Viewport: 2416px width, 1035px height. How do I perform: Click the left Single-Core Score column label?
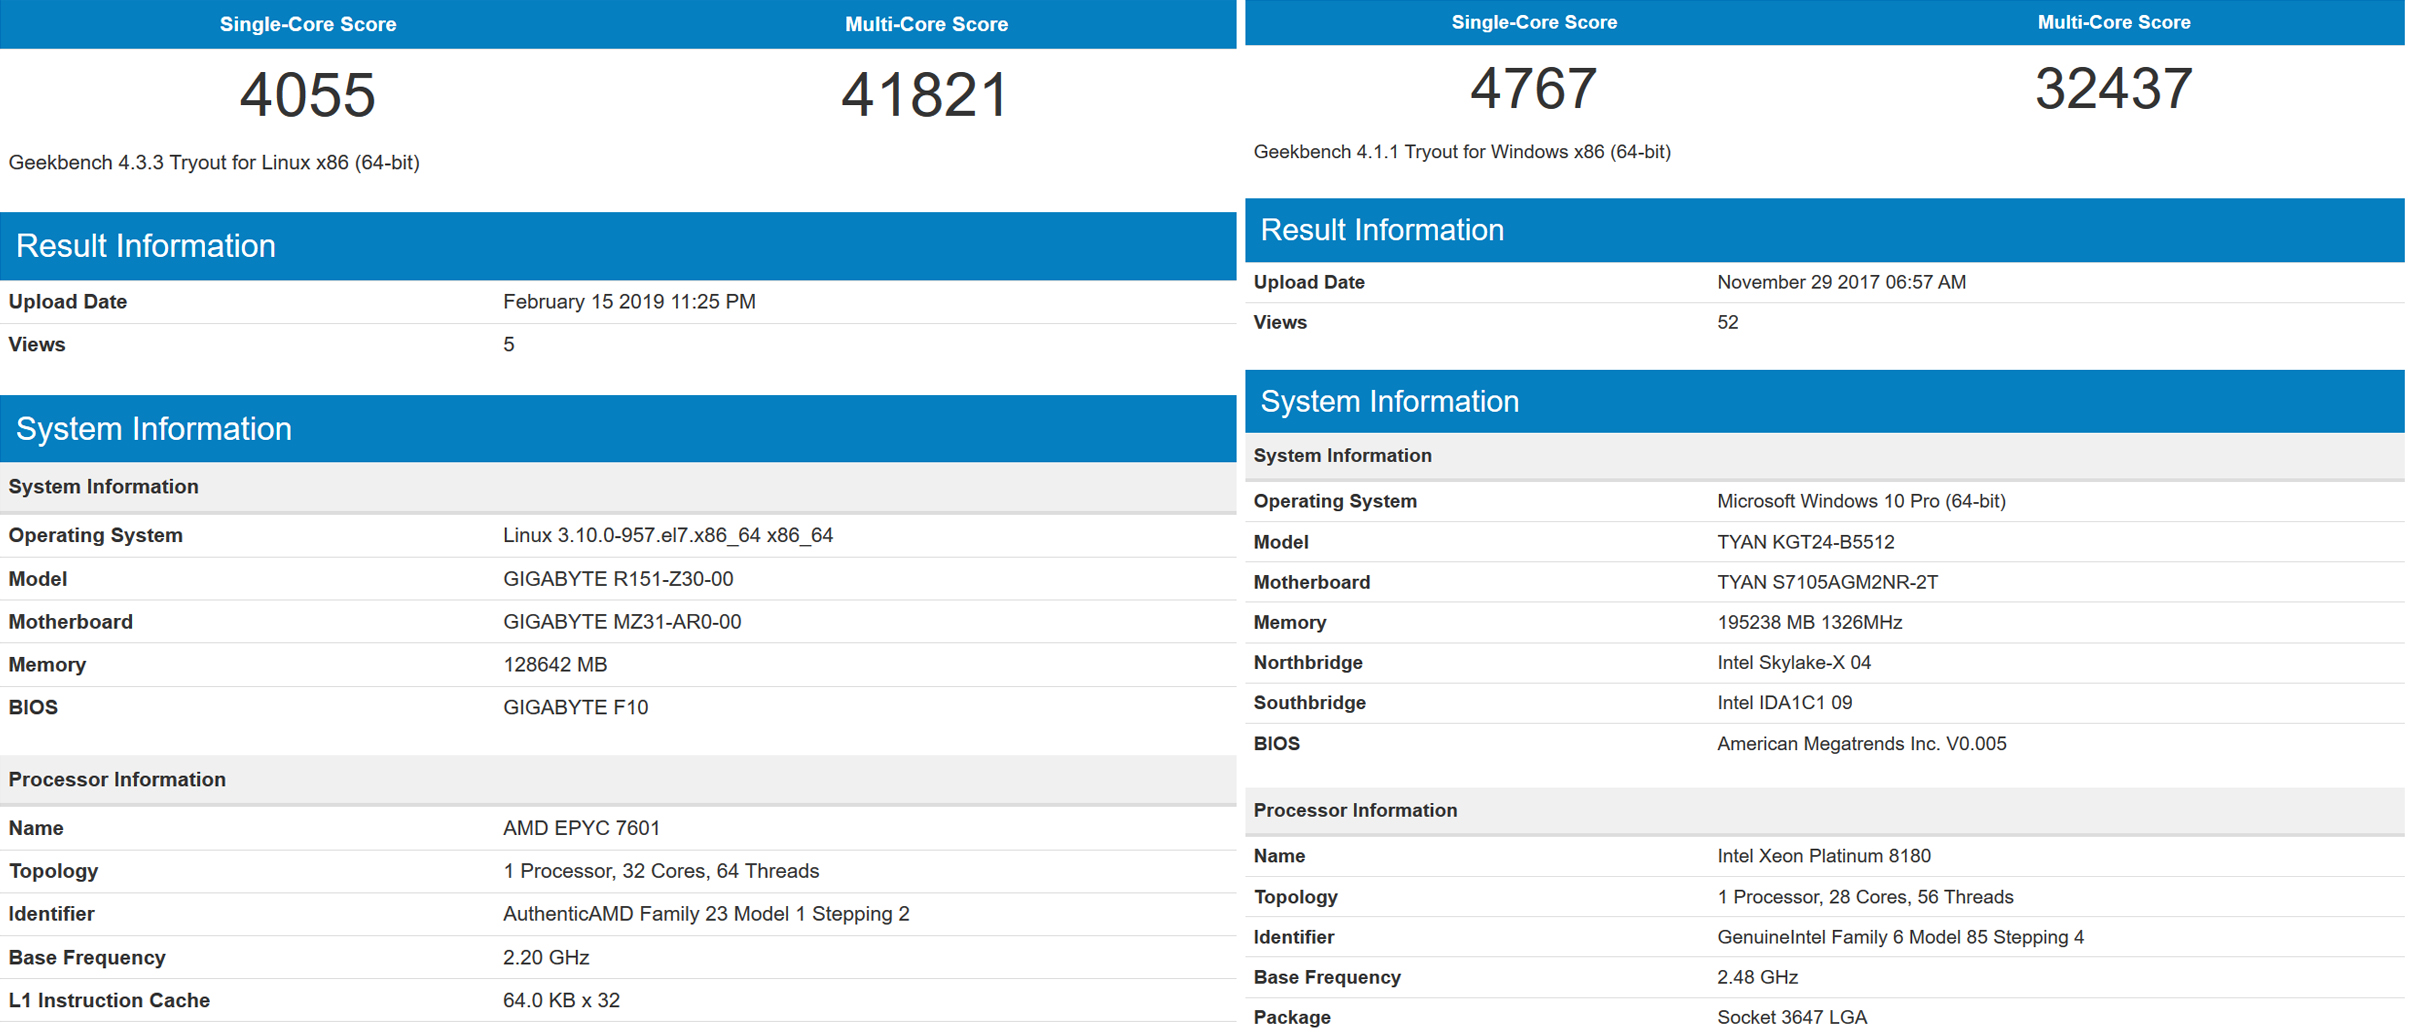click(x=307, y=24)
